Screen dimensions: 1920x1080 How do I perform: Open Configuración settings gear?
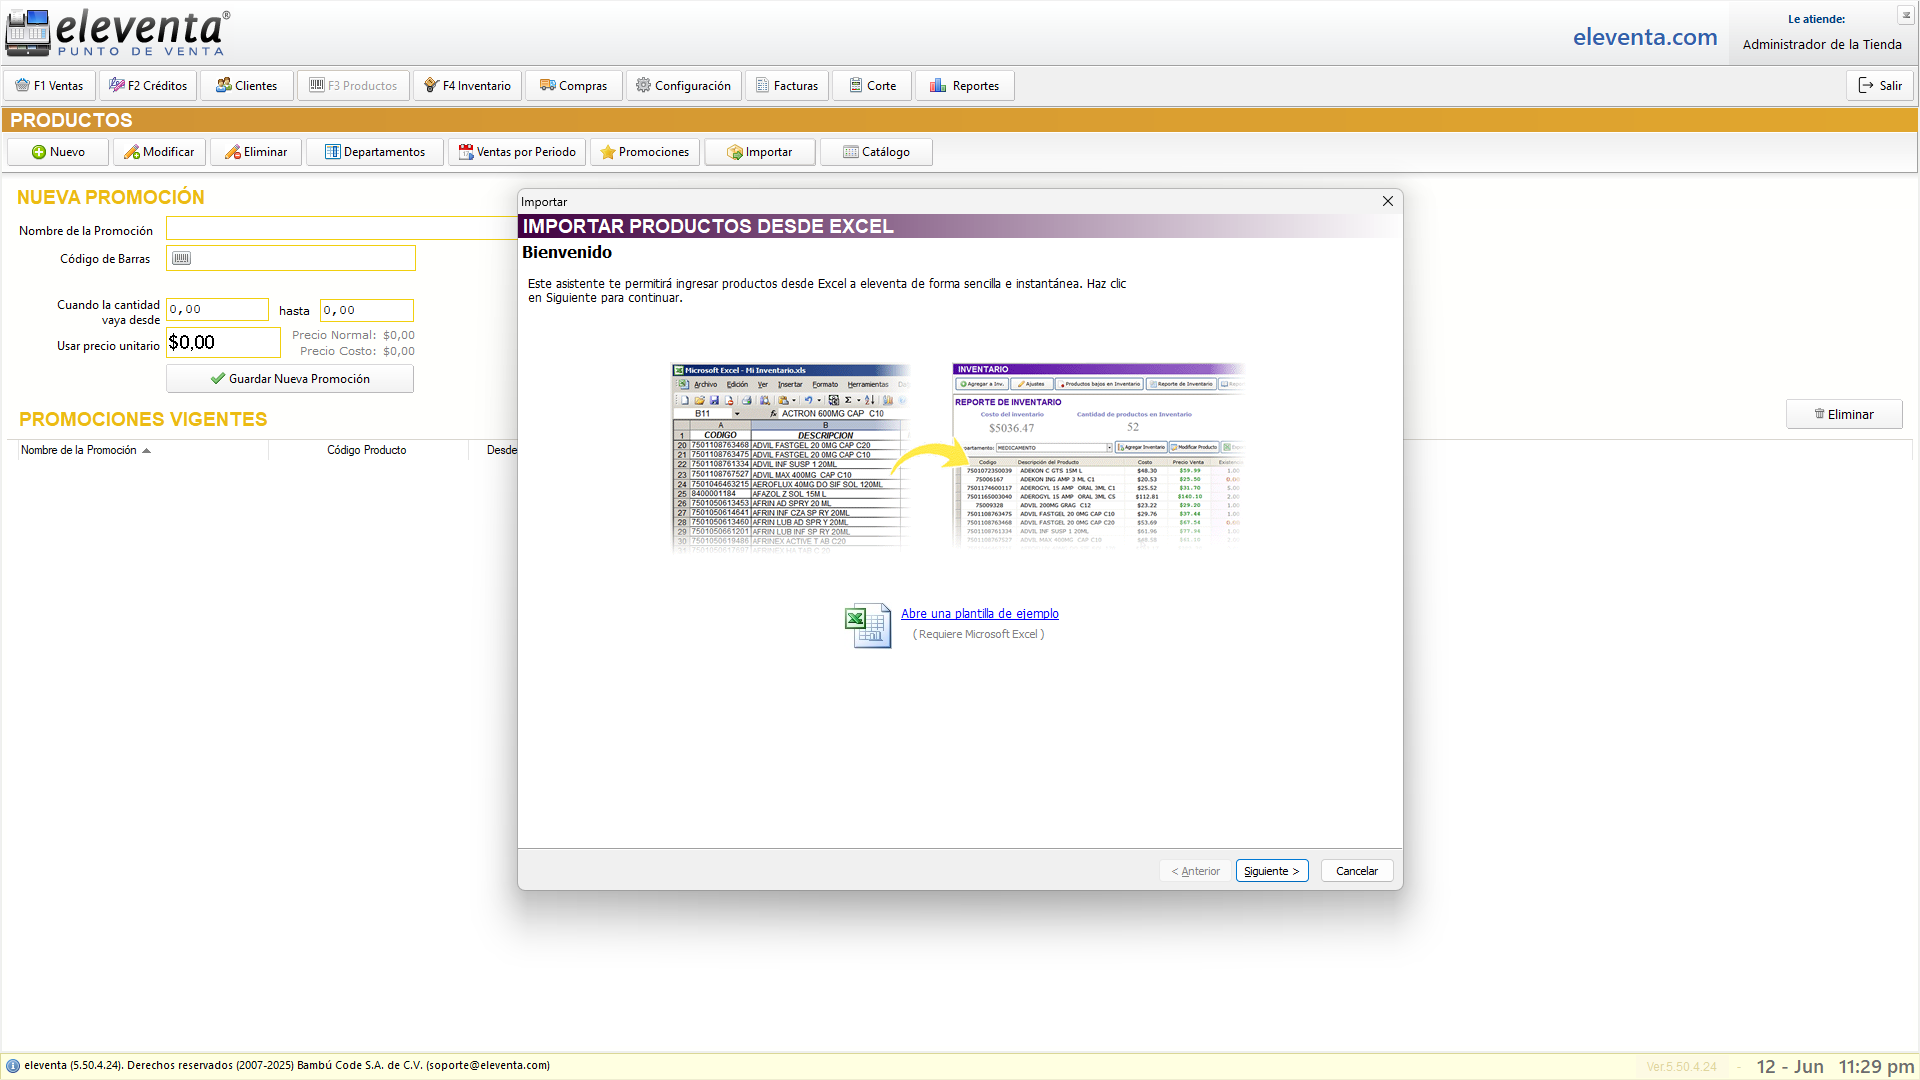pyautogui.click(x=684, y=86)
